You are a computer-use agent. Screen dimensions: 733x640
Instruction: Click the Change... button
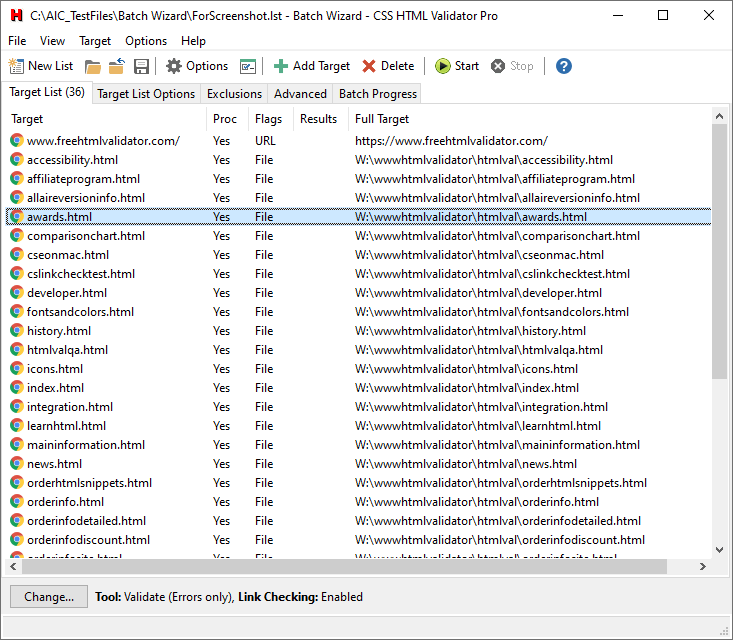click(49, 597)
